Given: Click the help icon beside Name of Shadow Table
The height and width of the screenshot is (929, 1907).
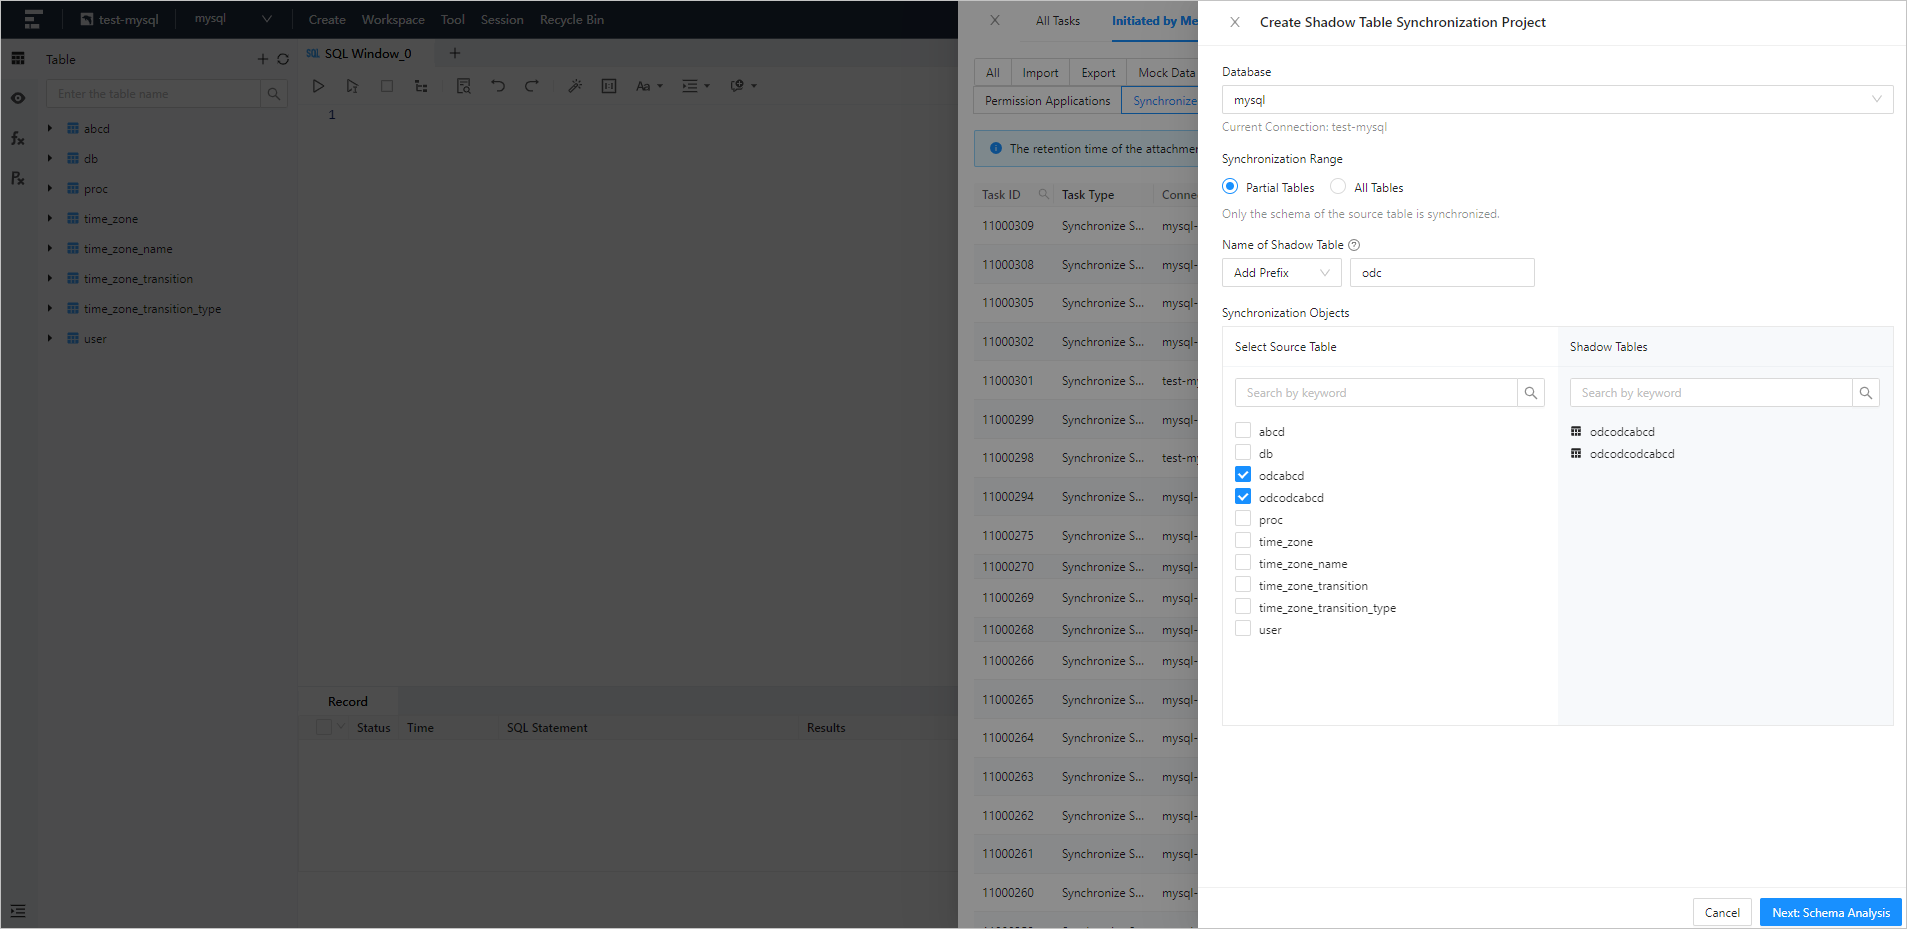Looking at the screenshot, I should click(x=1354, y=245).
